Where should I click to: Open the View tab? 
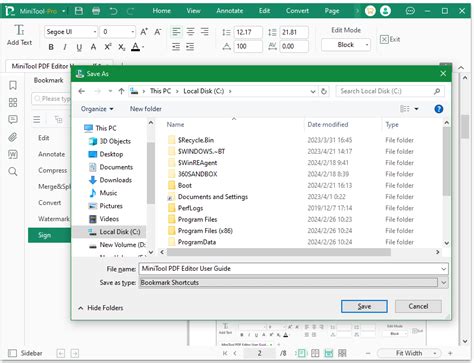[x=193, y=11]
